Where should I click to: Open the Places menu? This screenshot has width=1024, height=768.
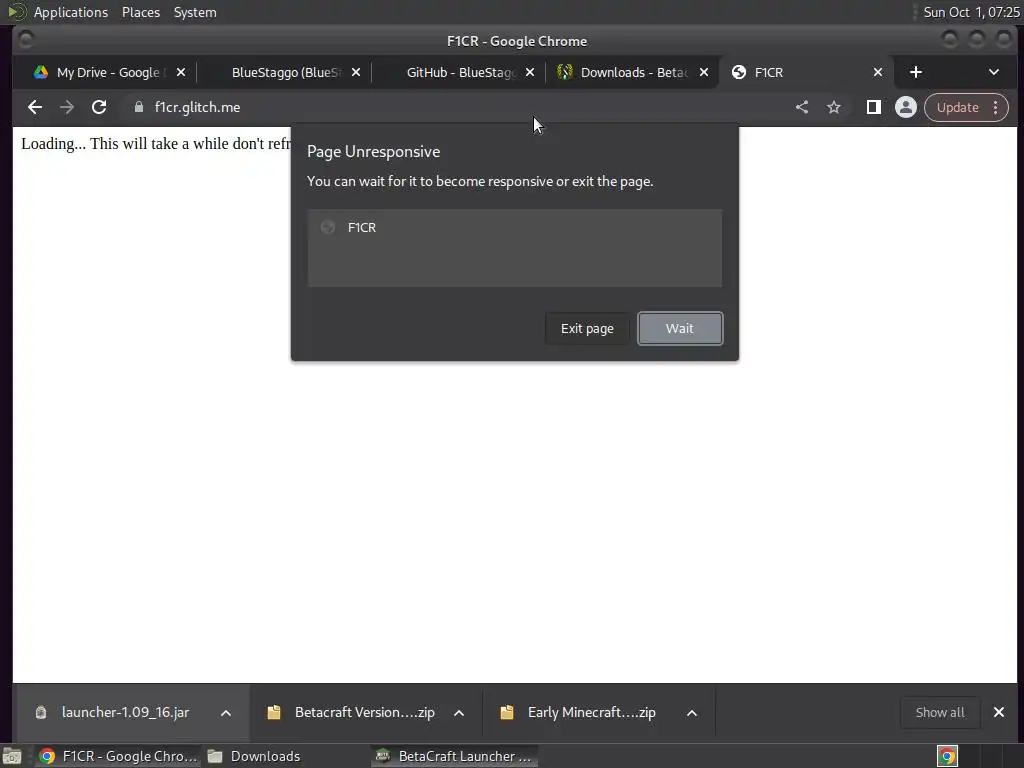tap(141, 12)
